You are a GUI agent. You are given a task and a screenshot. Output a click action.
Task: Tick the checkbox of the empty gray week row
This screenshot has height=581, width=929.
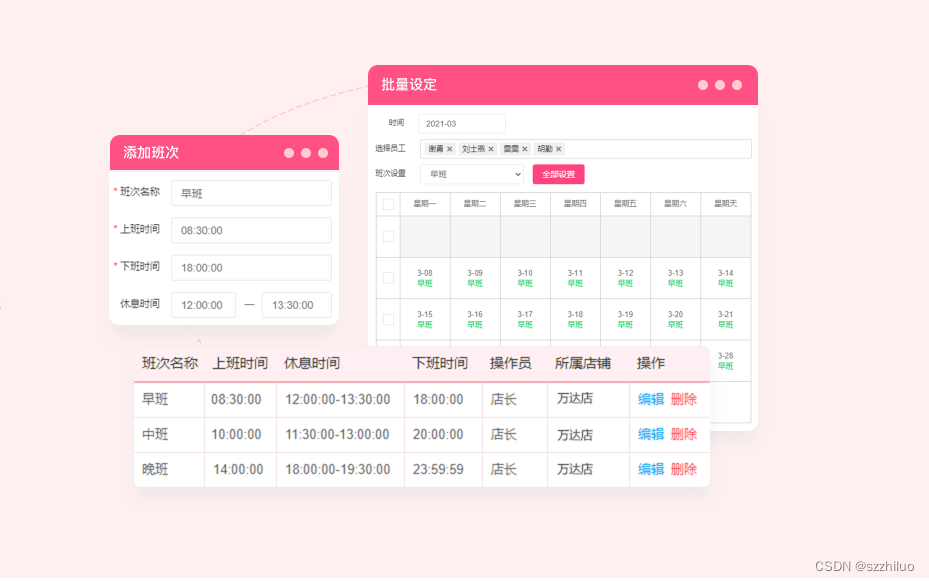[389, 237]
